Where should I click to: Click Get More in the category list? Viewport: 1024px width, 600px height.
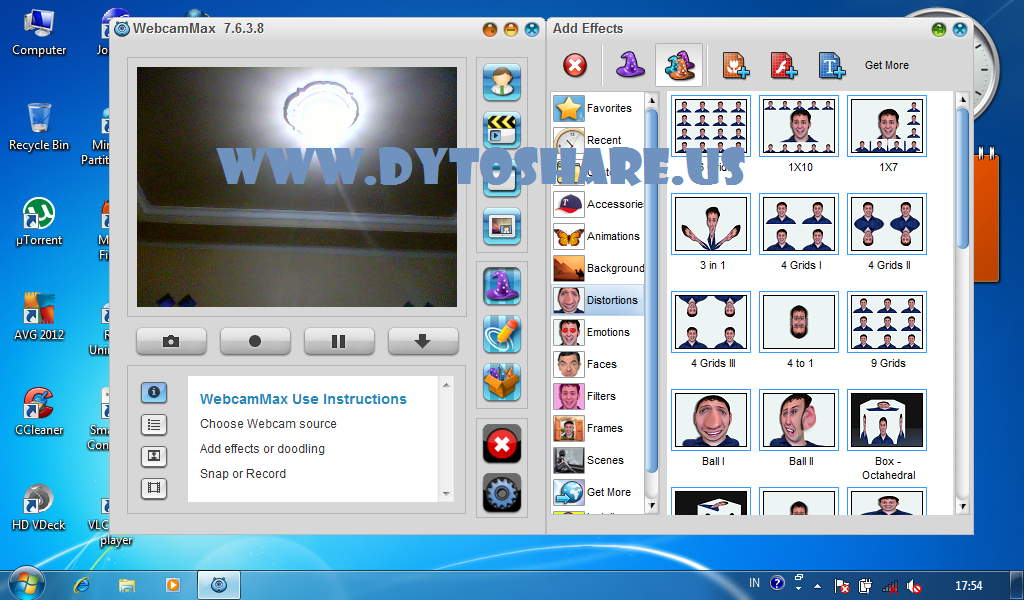point(598,492)
